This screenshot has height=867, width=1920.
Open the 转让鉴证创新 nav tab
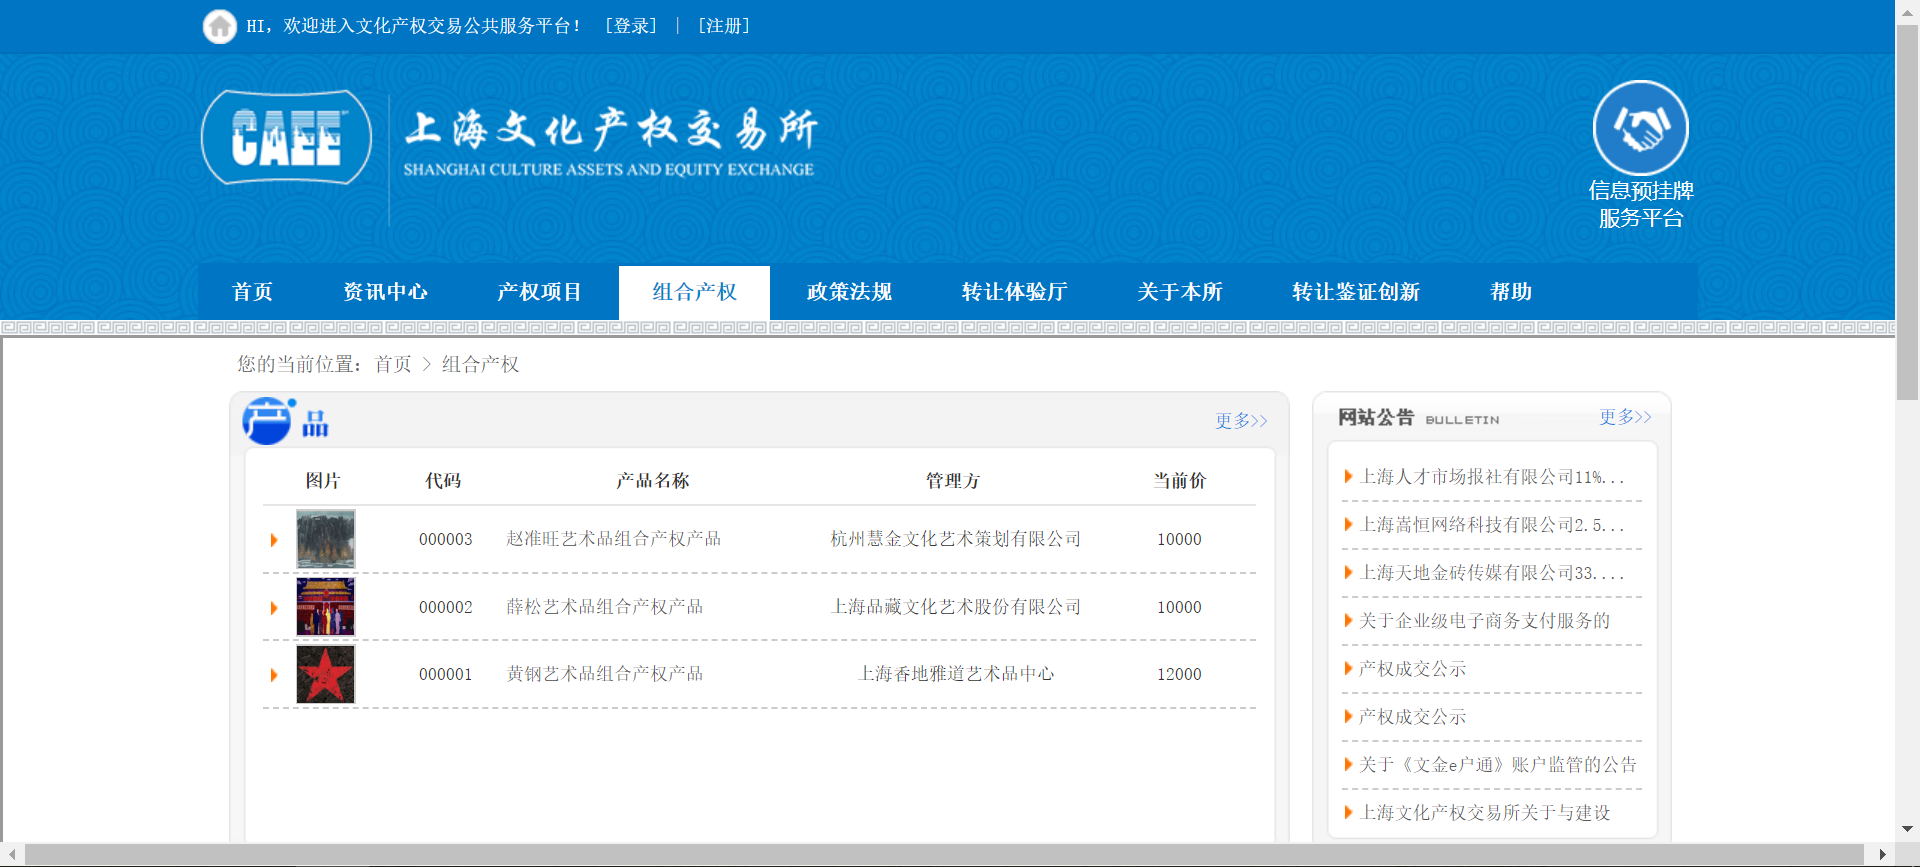tap(1355, 292)
